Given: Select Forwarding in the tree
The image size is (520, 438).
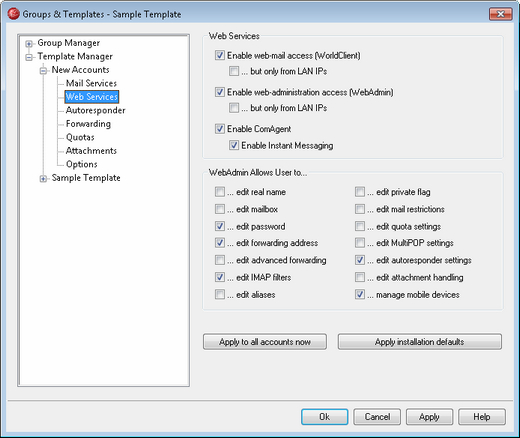Looking at the screenshot, I should [88, 124].
